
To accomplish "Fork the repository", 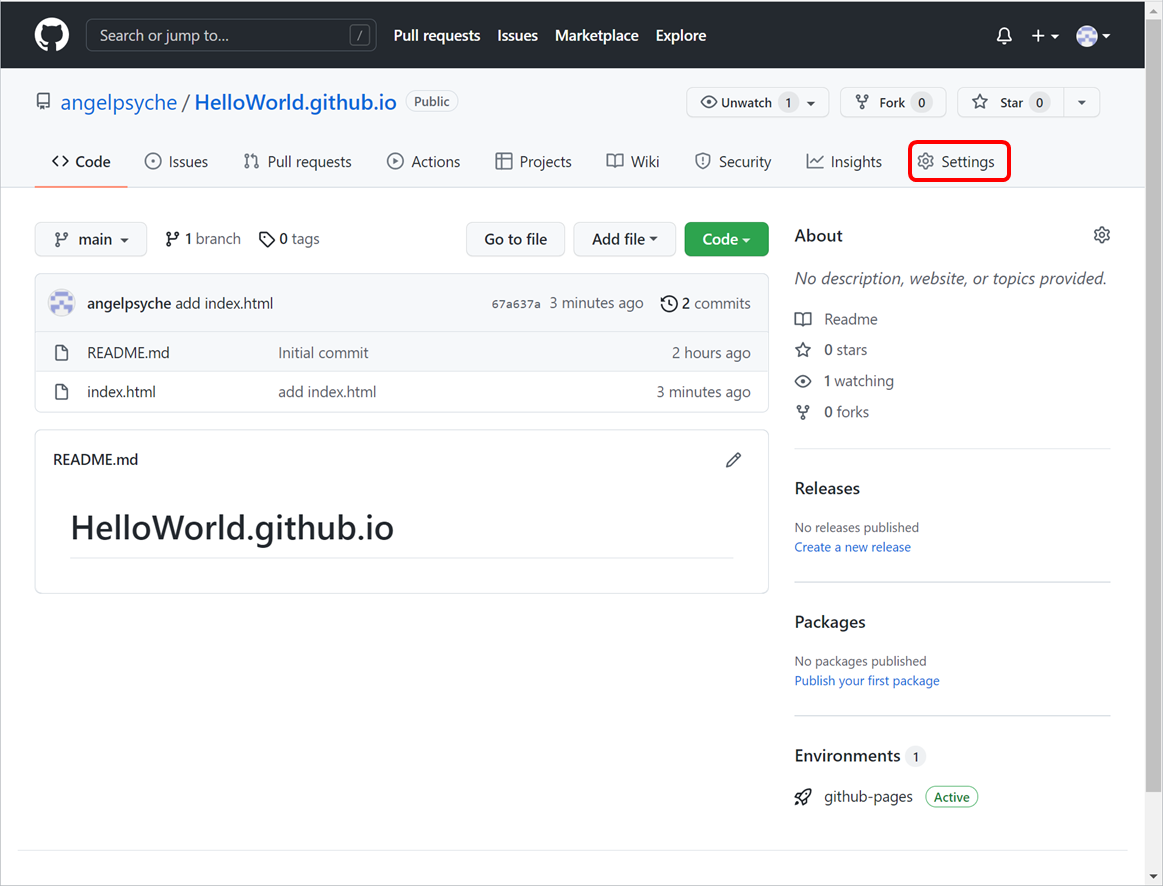I will (x=892, y=102).
